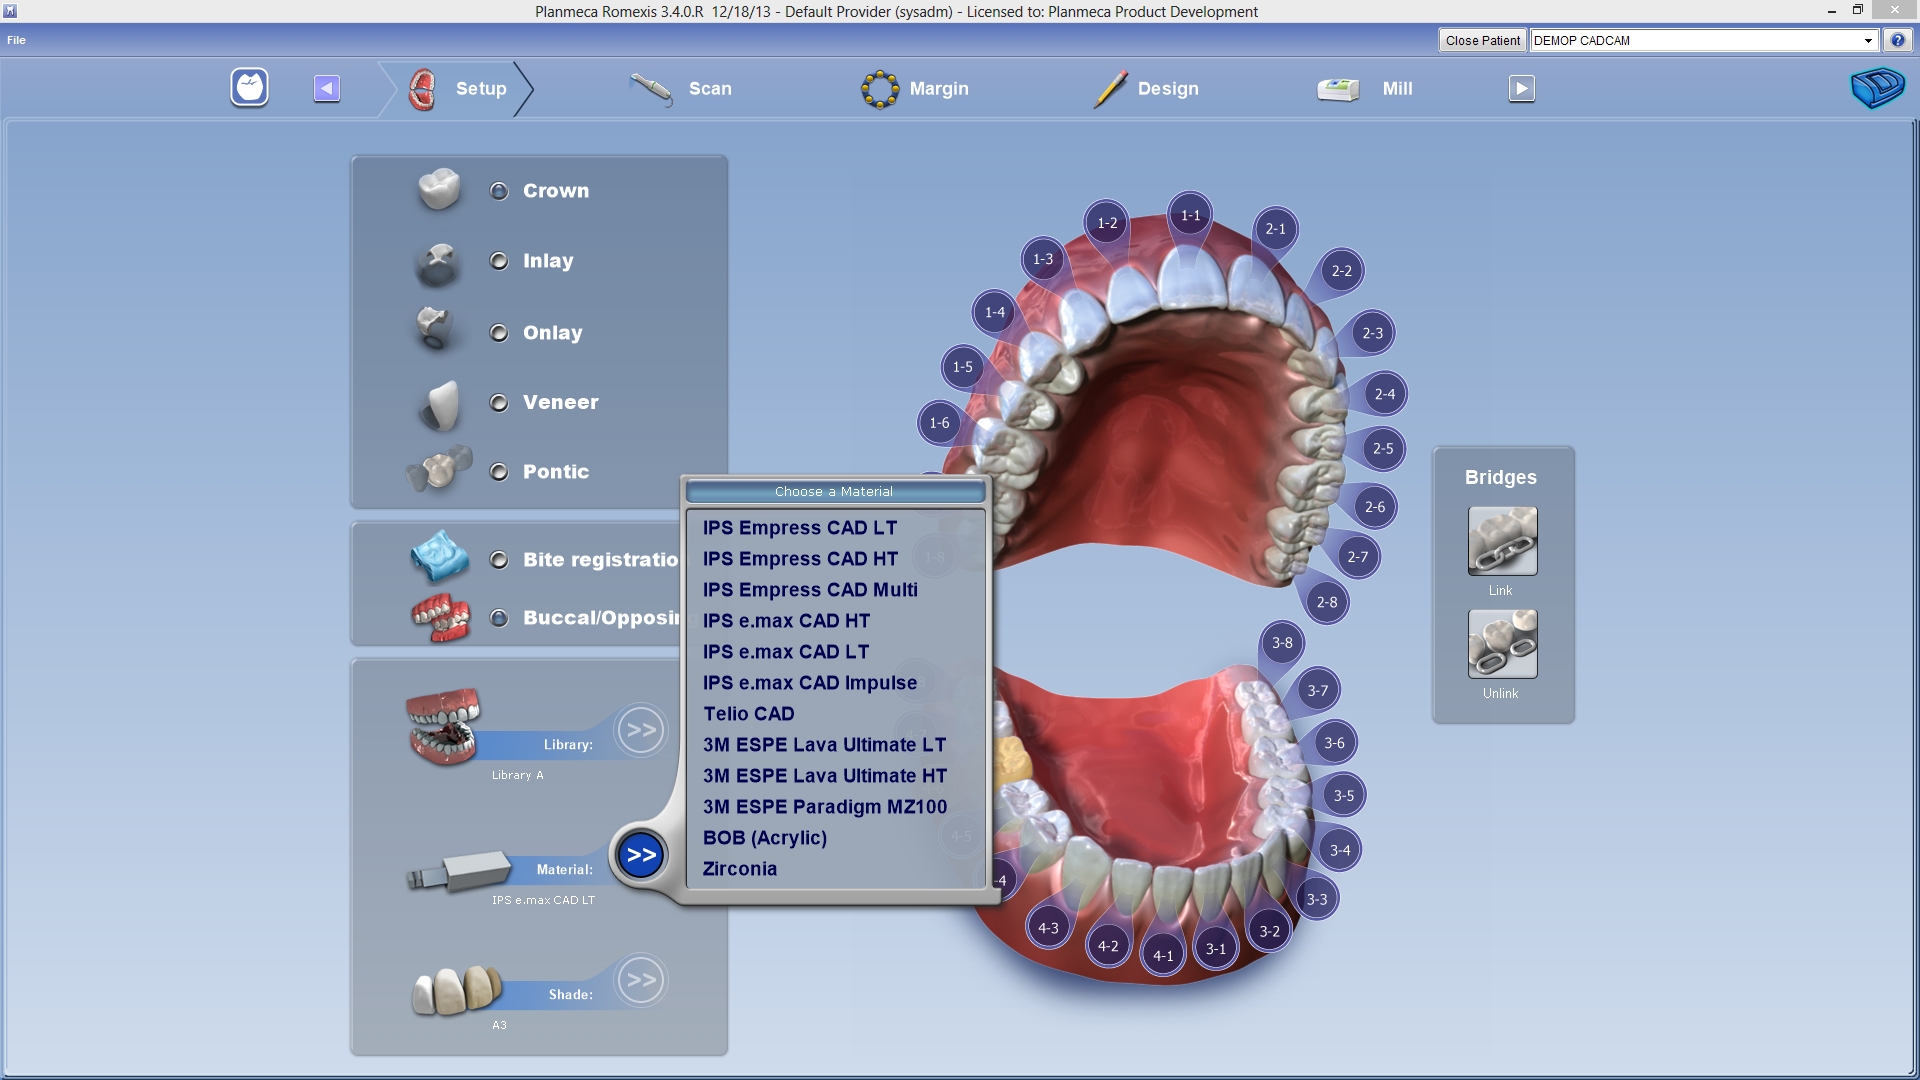This screenshot has width=1920, height=1080.
Task: Click the forward play arrow button
Action: coord(1521,88)
